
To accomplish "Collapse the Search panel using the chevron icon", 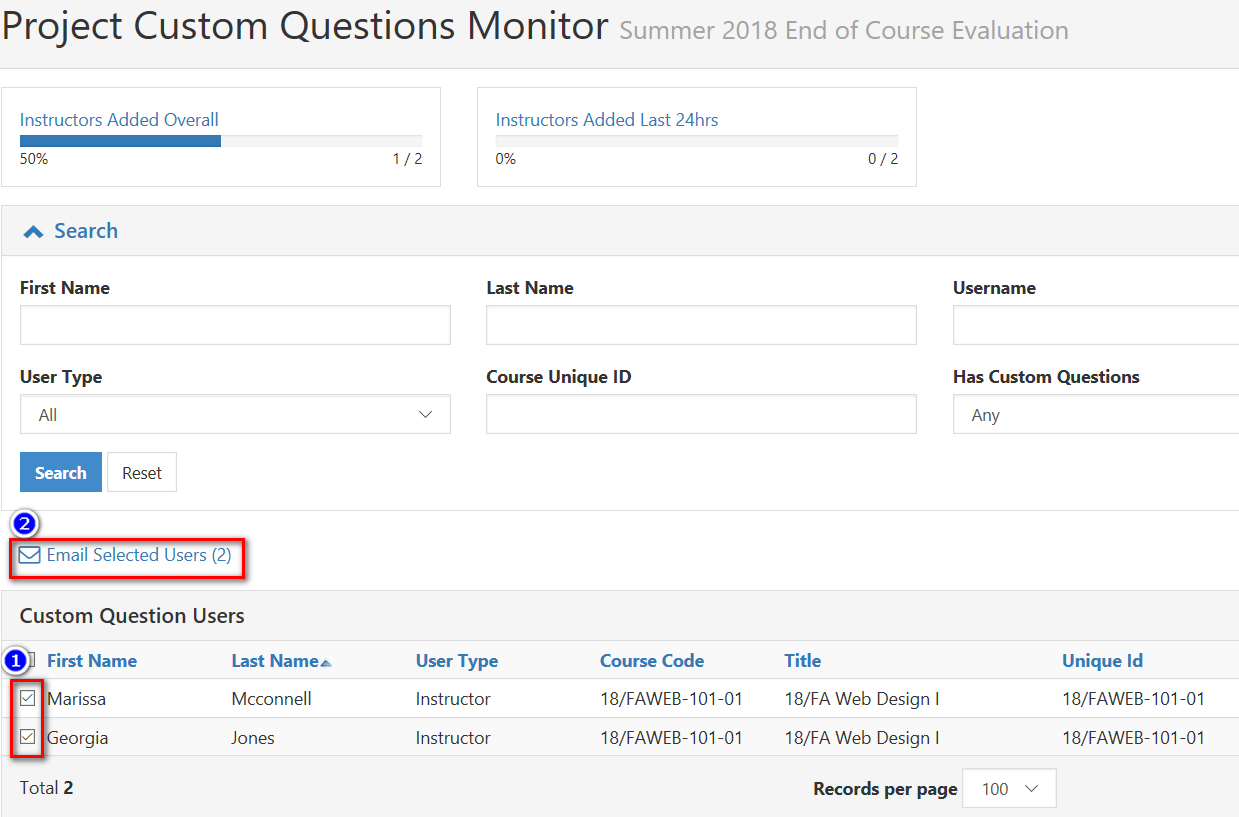I will tap(32, 229).
